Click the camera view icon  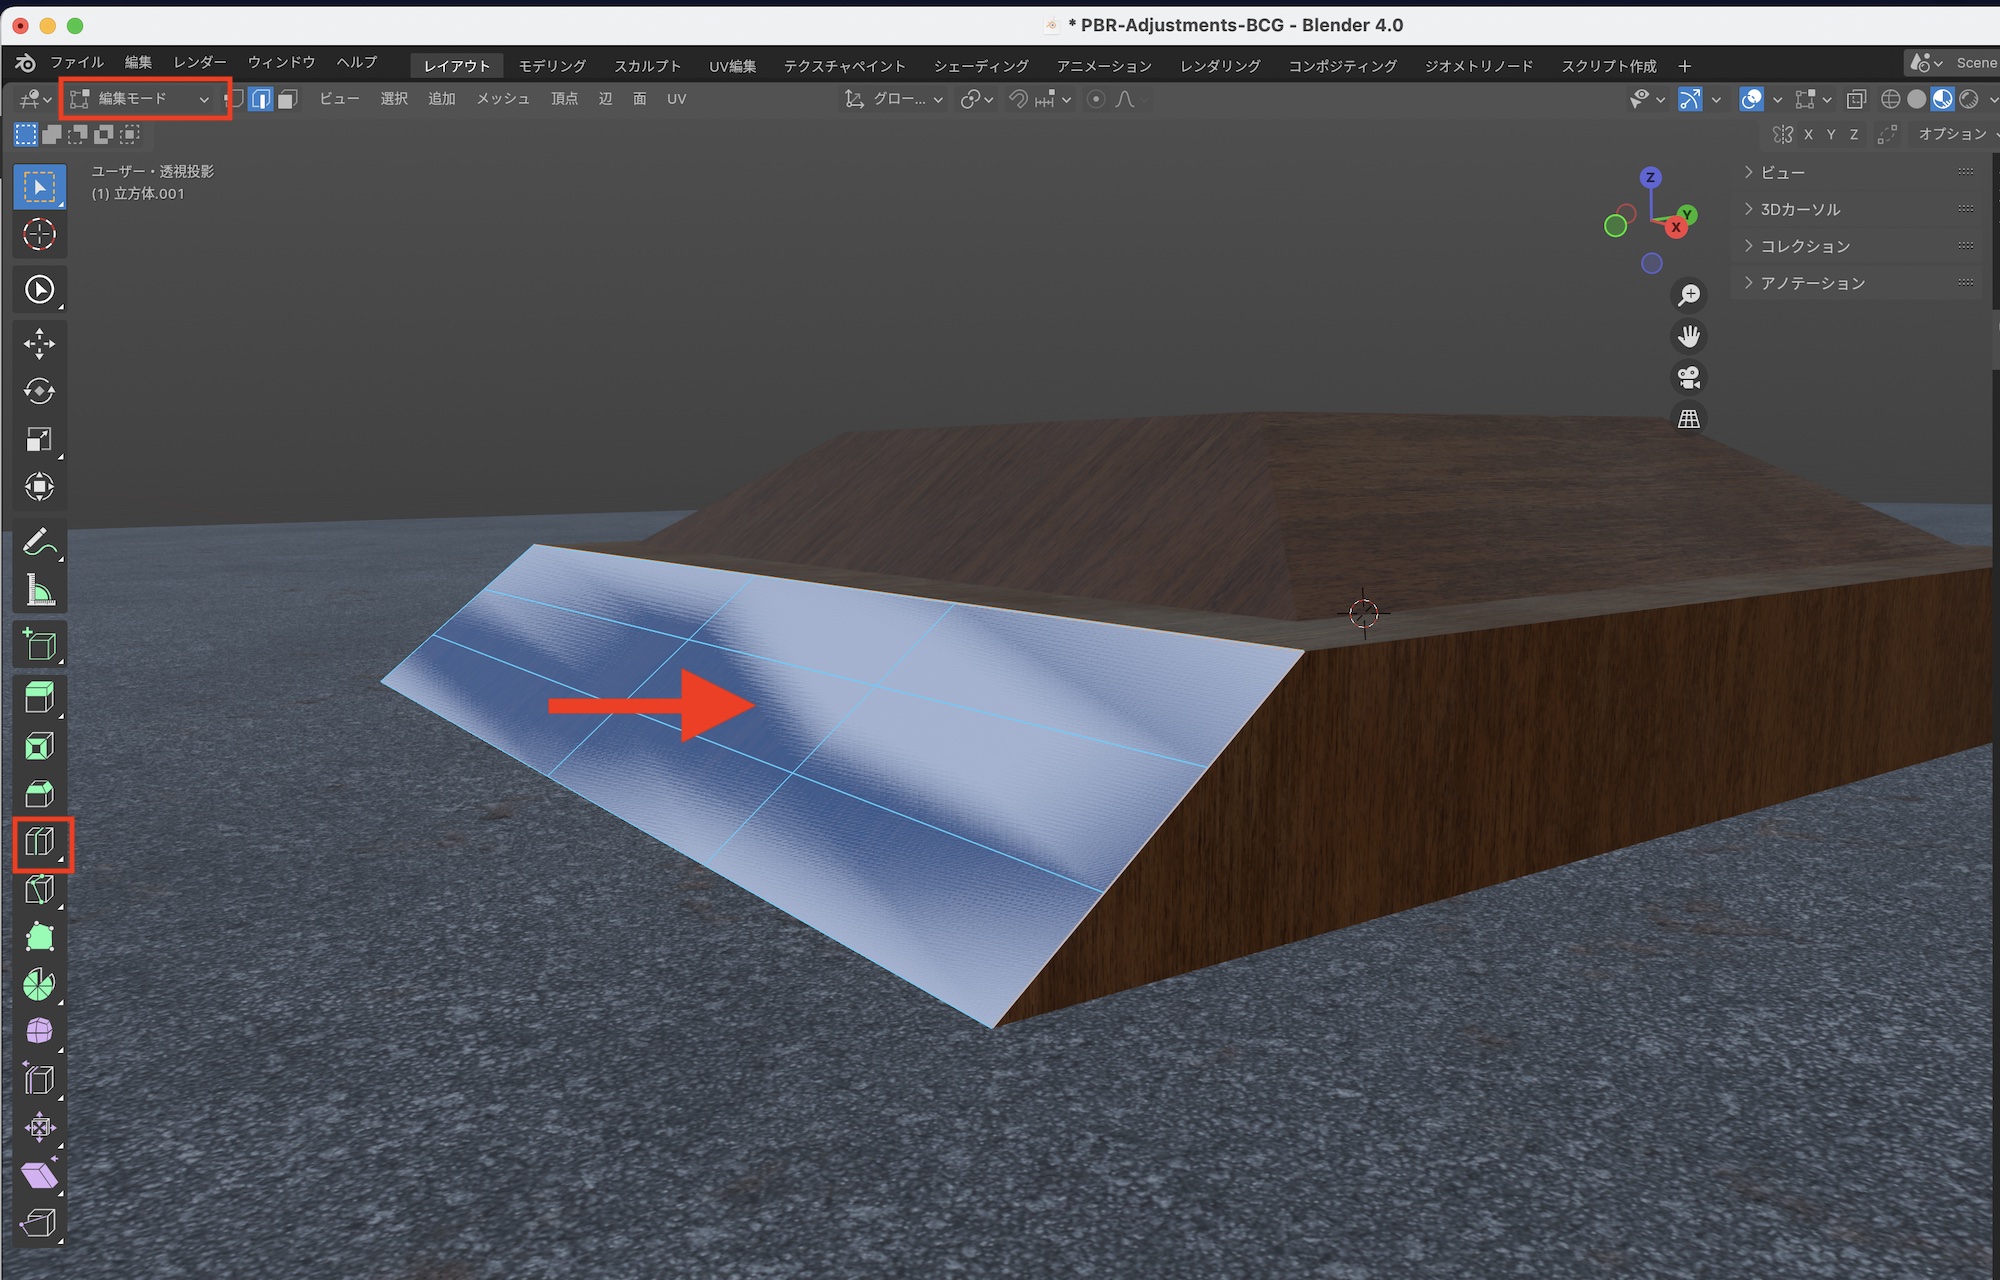[x=1688, y=377]
